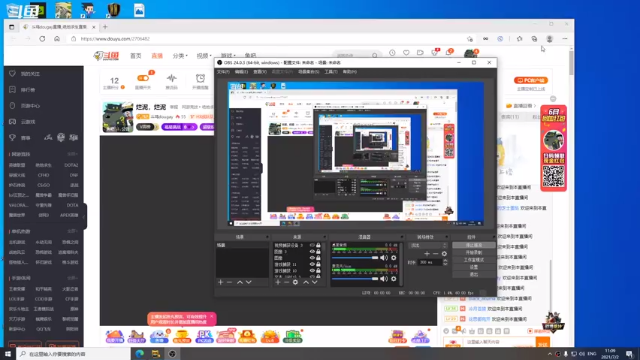640x360 pixels.
Task: Open the transition type dropdown in OBS
Action: point(428,246)
